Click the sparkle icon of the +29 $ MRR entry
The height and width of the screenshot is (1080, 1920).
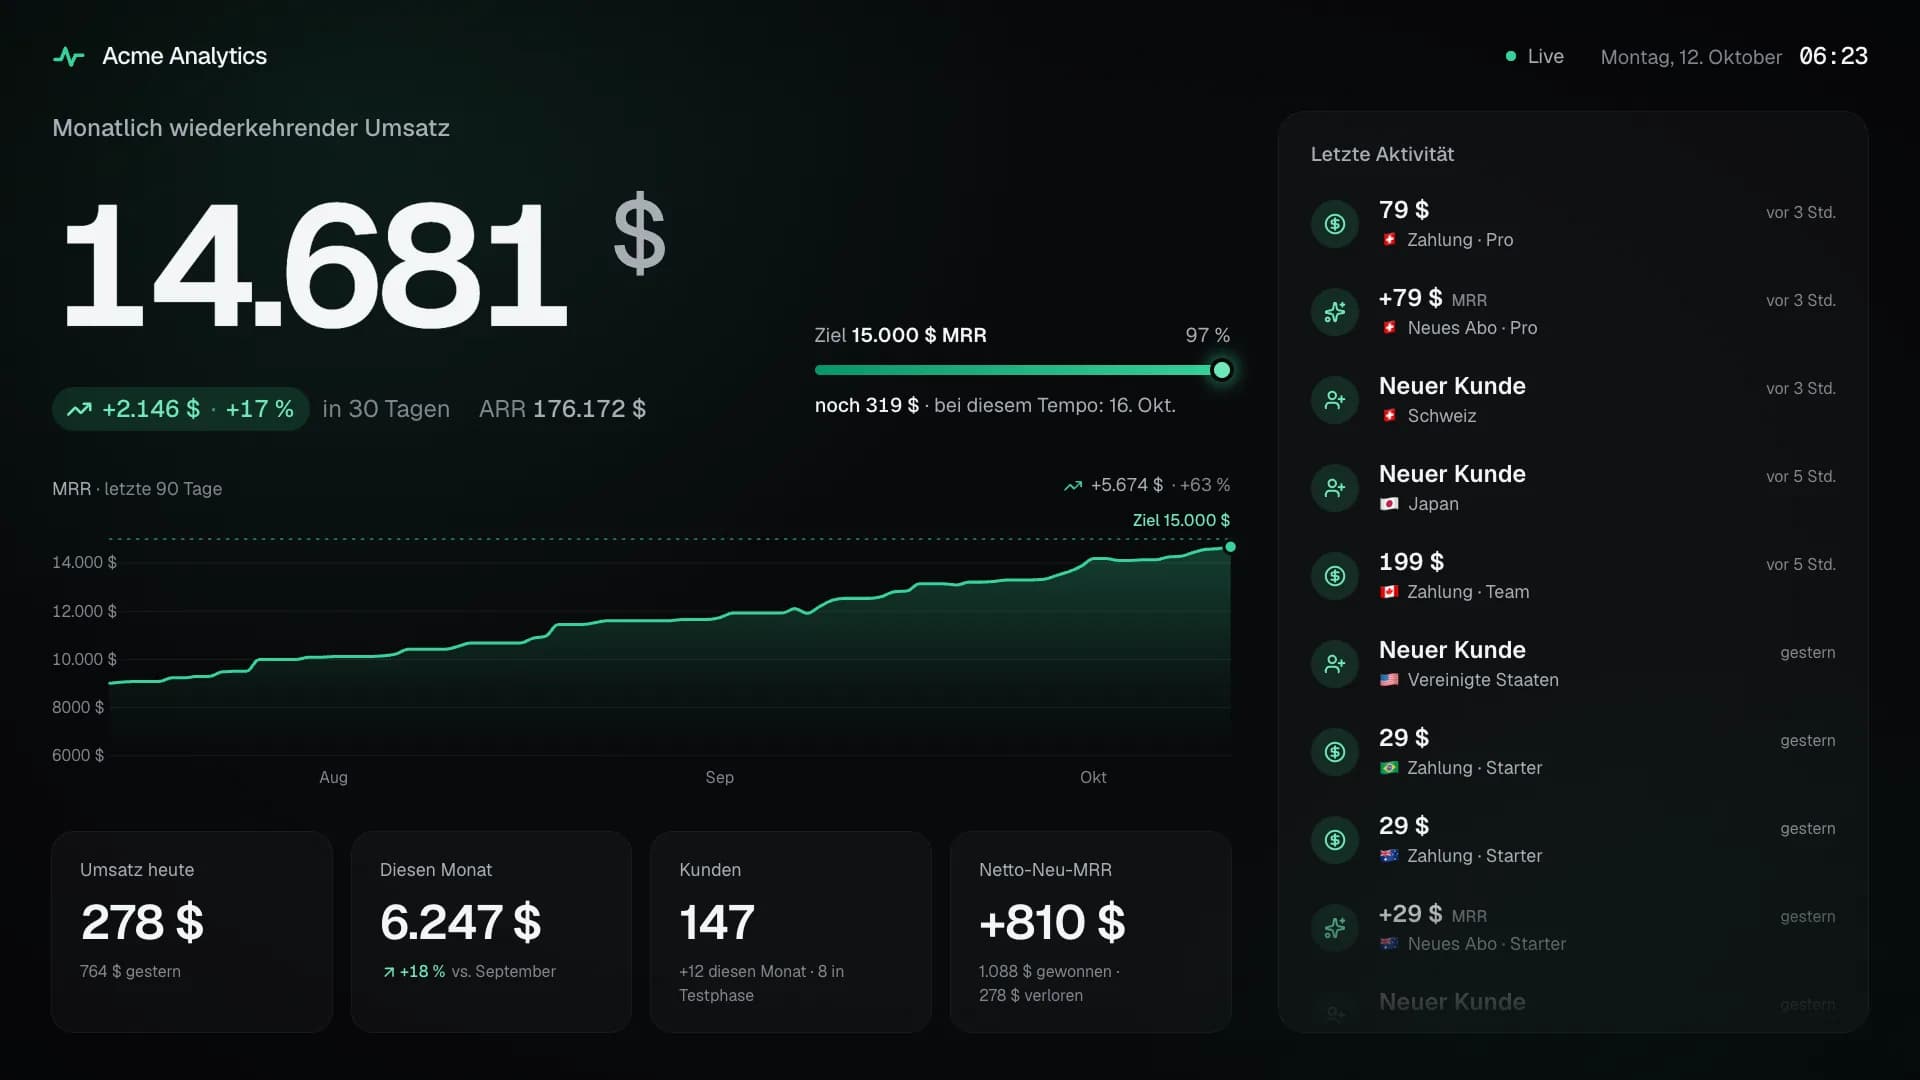pos(1335,928)
